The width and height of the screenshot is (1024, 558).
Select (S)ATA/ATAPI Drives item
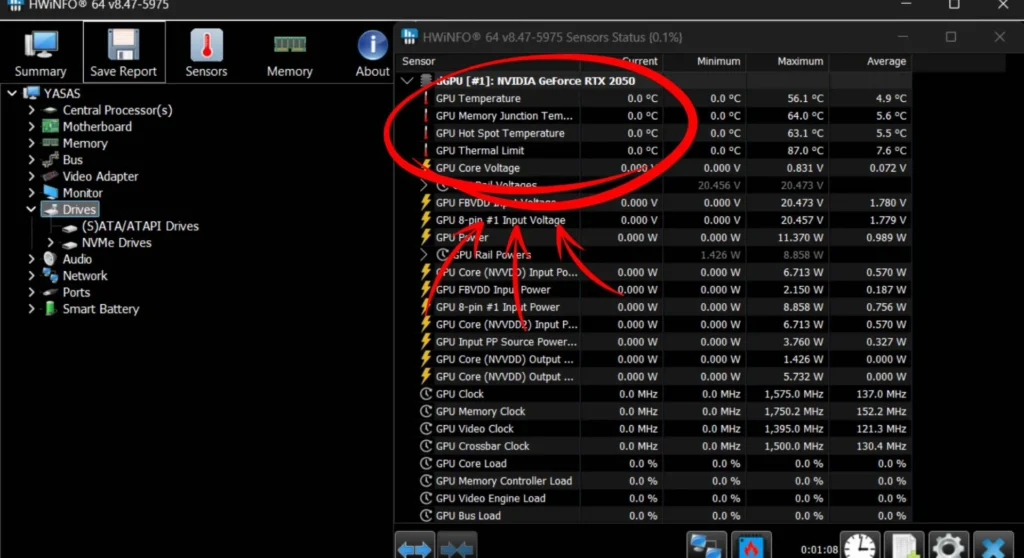pyautogui.click(x=140, y=226)
